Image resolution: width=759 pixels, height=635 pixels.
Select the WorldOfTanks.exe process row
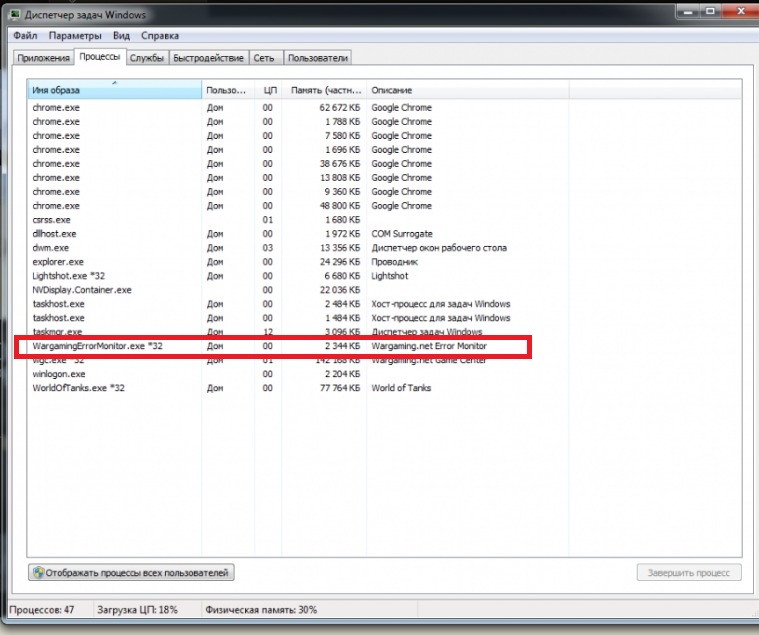coord(384,388)
